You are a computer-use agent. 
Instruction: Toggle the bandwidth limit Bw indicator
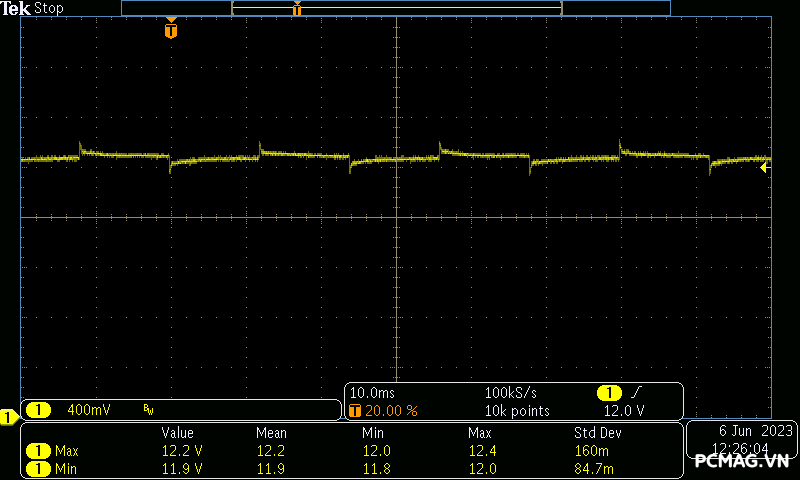(x=149, y=410)
